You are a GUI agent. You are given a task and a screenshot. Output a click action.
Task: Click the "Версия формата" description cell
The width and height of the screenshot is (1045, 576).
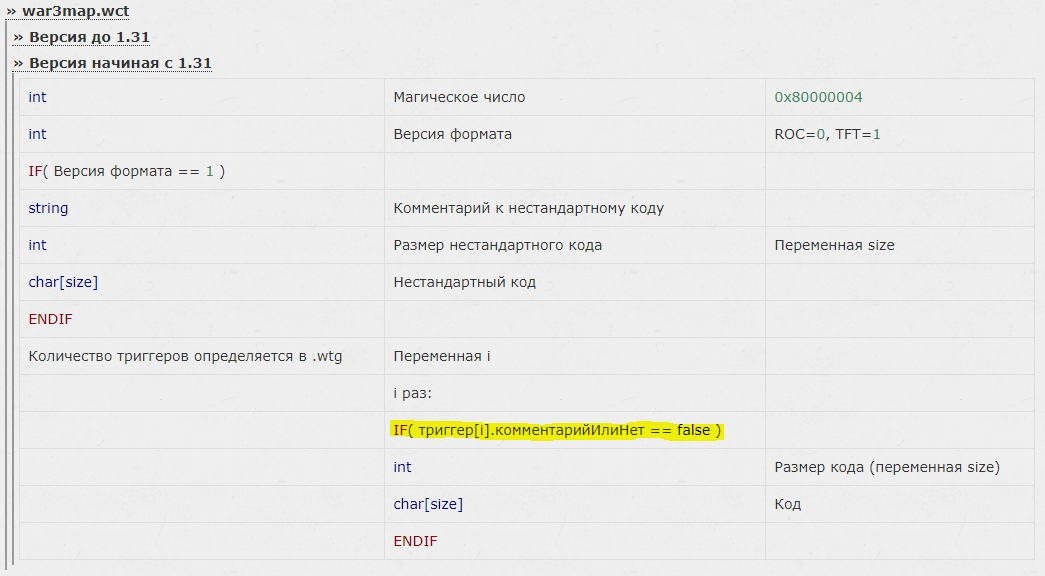coord(574,134)
